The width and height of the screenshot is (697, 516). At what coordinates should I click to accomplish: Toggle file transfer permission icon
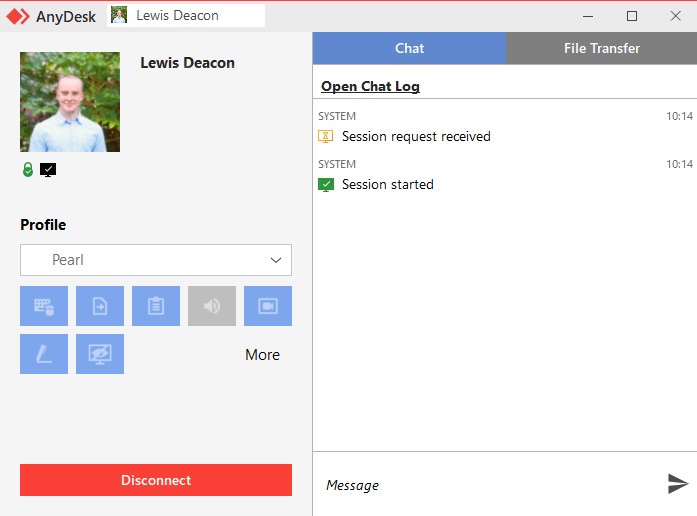pos(100,306)
